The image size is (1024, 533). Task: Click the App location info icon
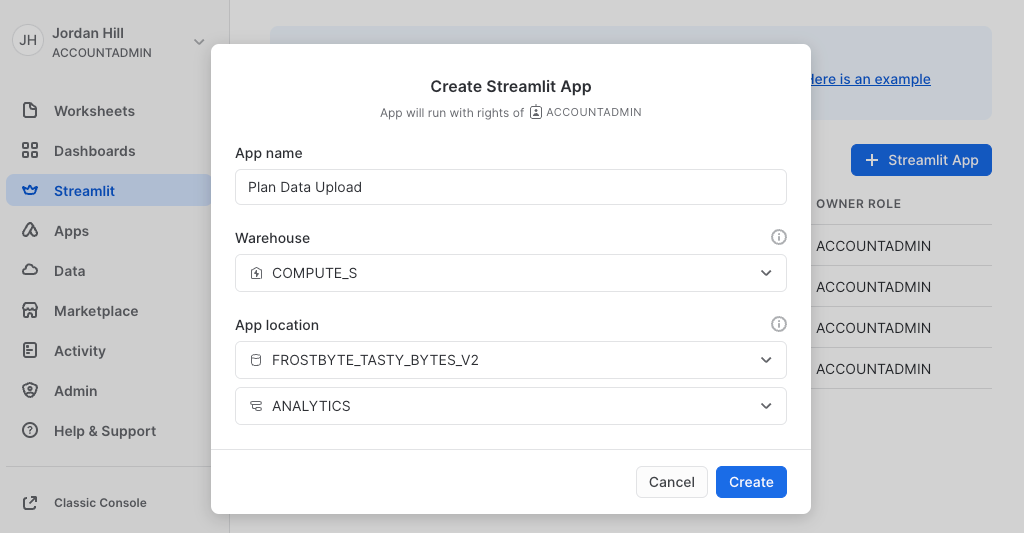point(779,325)
